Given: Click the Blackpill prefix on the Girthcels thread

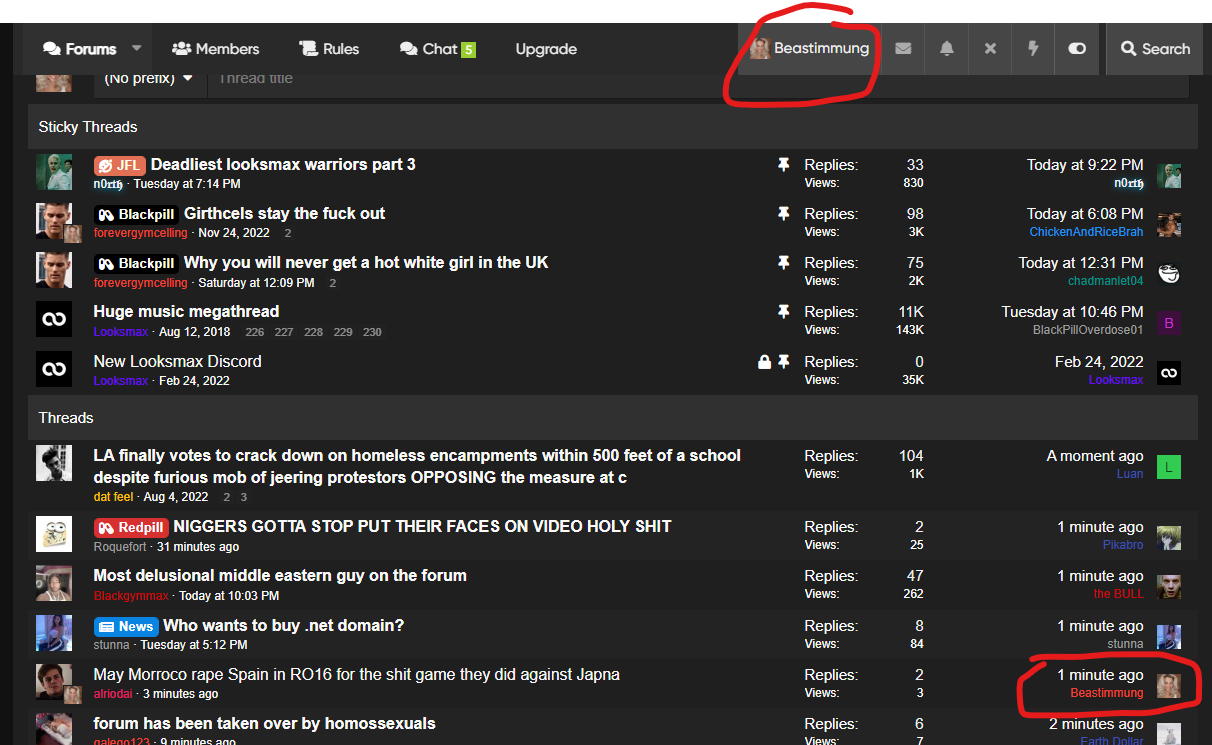Looking at the screenshot, I should pos(136,214).
